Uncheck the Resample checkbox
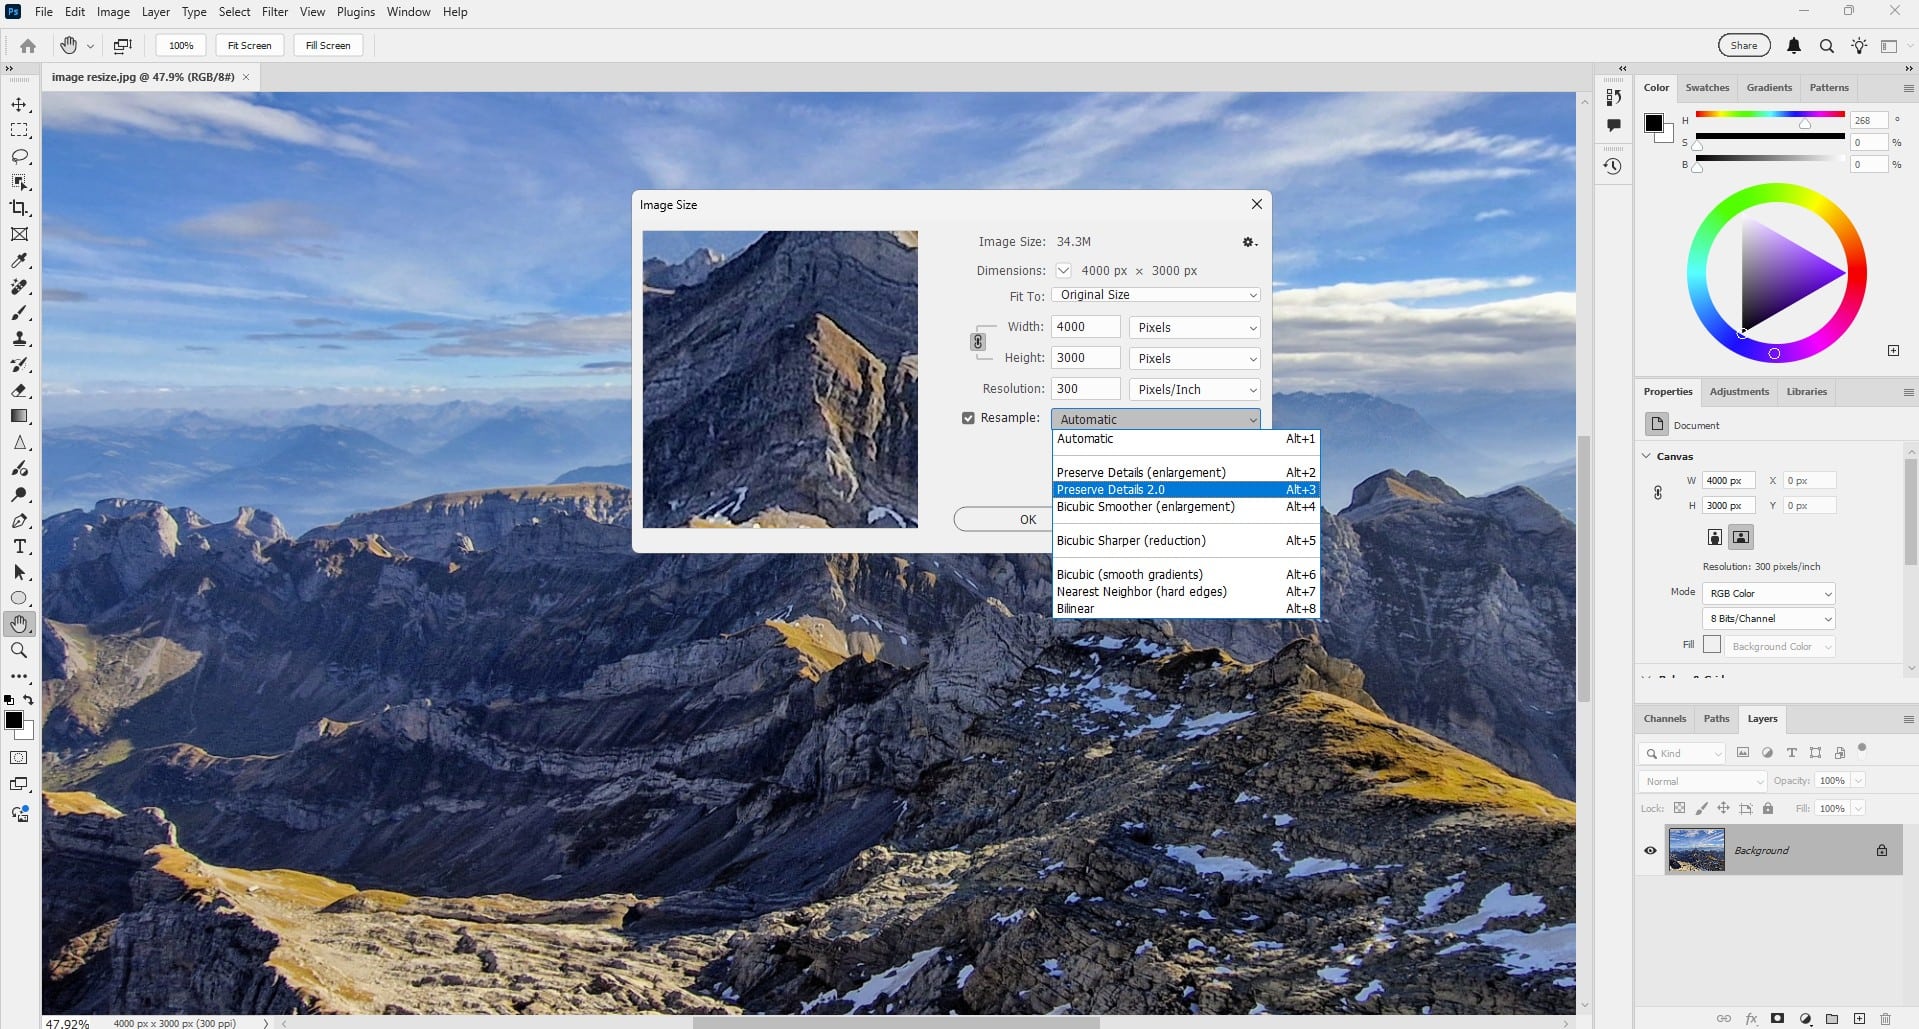1919x1029 pixels. tap(968, 418)
